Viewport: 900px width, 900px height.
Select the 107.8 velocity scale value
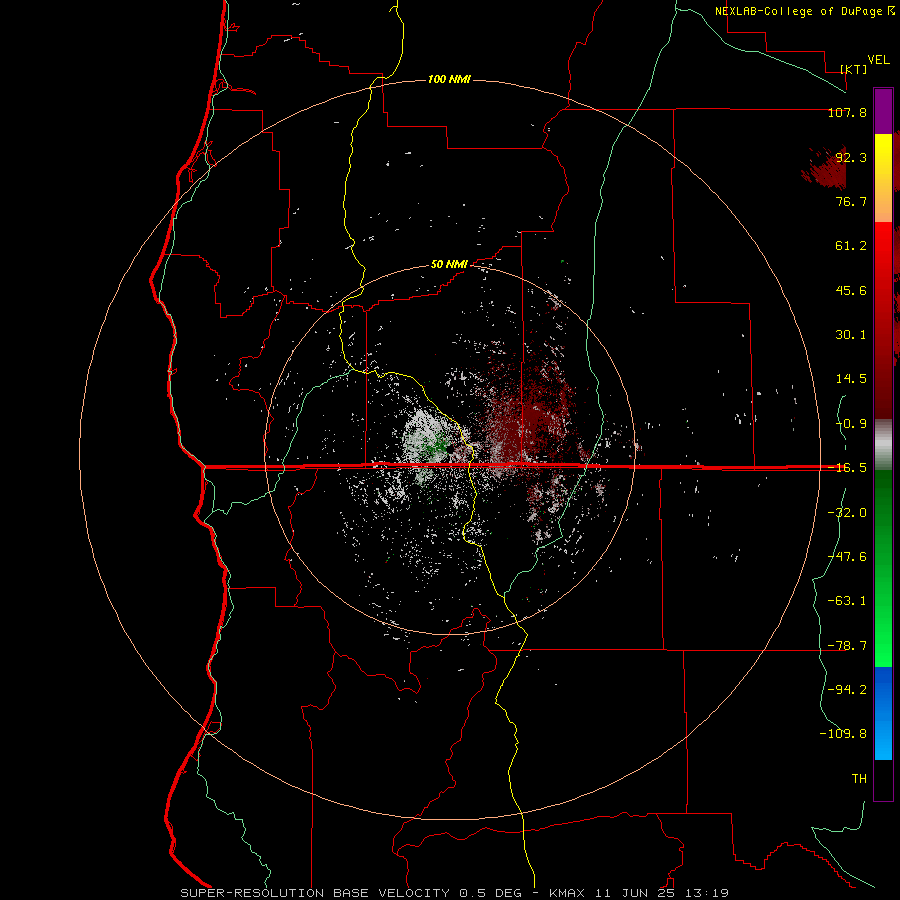tap(847, 113)
